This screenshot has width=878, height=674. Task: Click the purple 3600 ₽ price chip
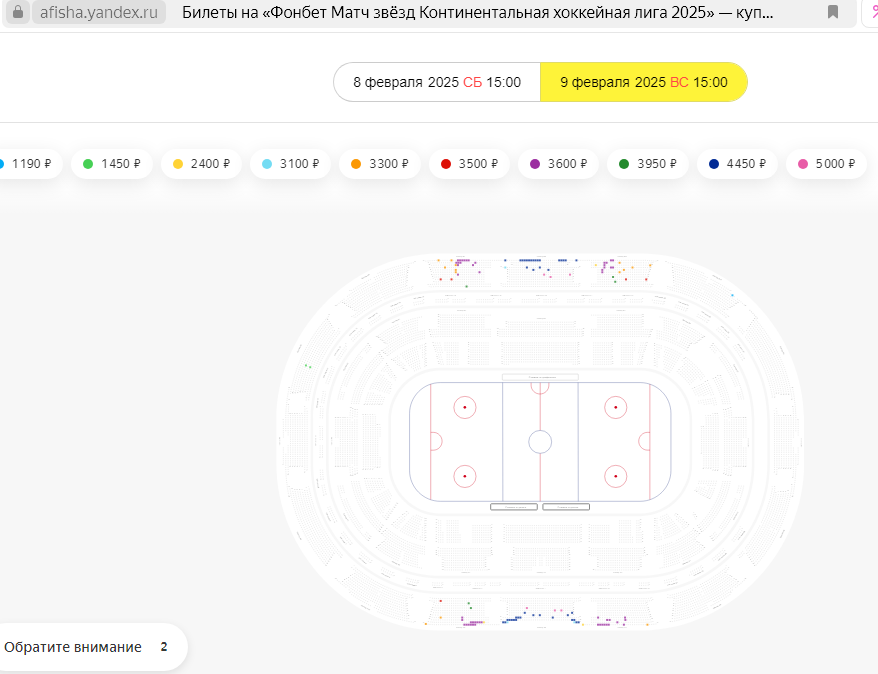click(x=558, y=164)
